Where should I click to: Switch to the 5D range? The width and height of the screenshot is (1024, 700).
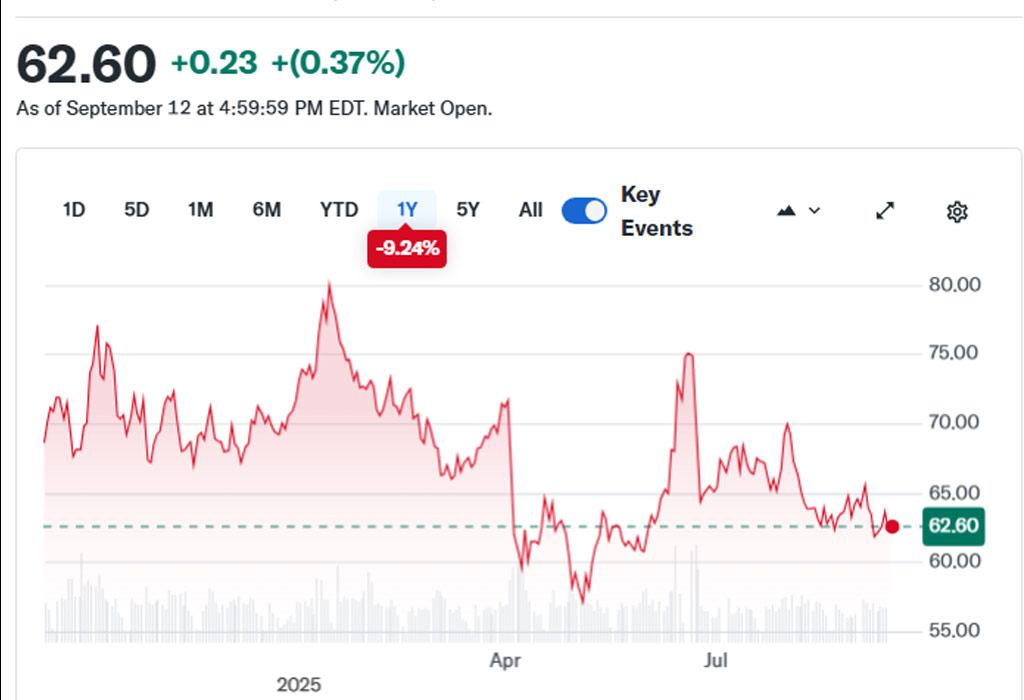(137, 210)
